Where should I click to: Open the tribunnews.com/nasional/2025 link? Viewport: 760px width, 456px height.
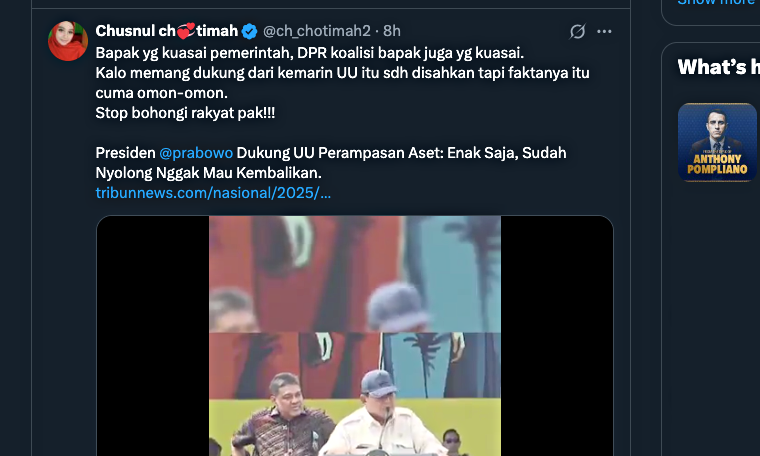[213, 193]
